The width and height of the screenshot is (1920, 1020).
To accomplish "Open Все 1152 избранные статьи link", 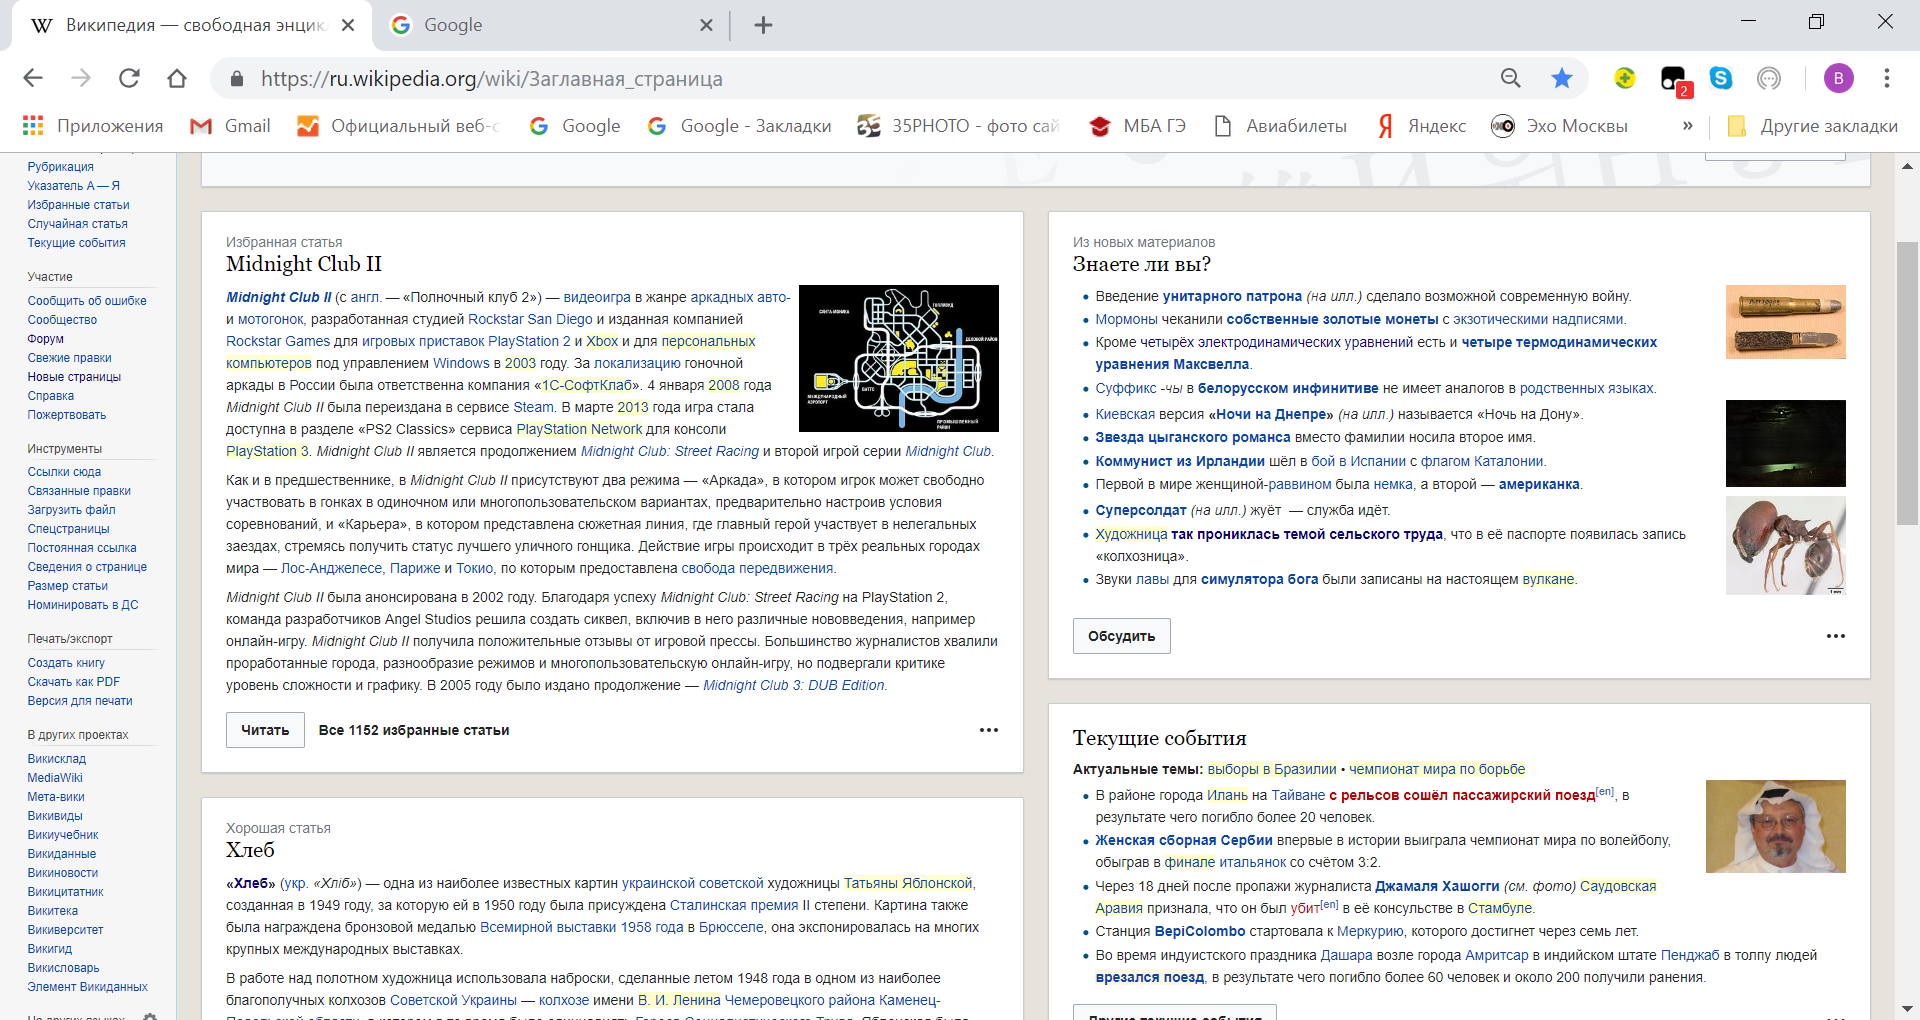I will tap(414, 730).
